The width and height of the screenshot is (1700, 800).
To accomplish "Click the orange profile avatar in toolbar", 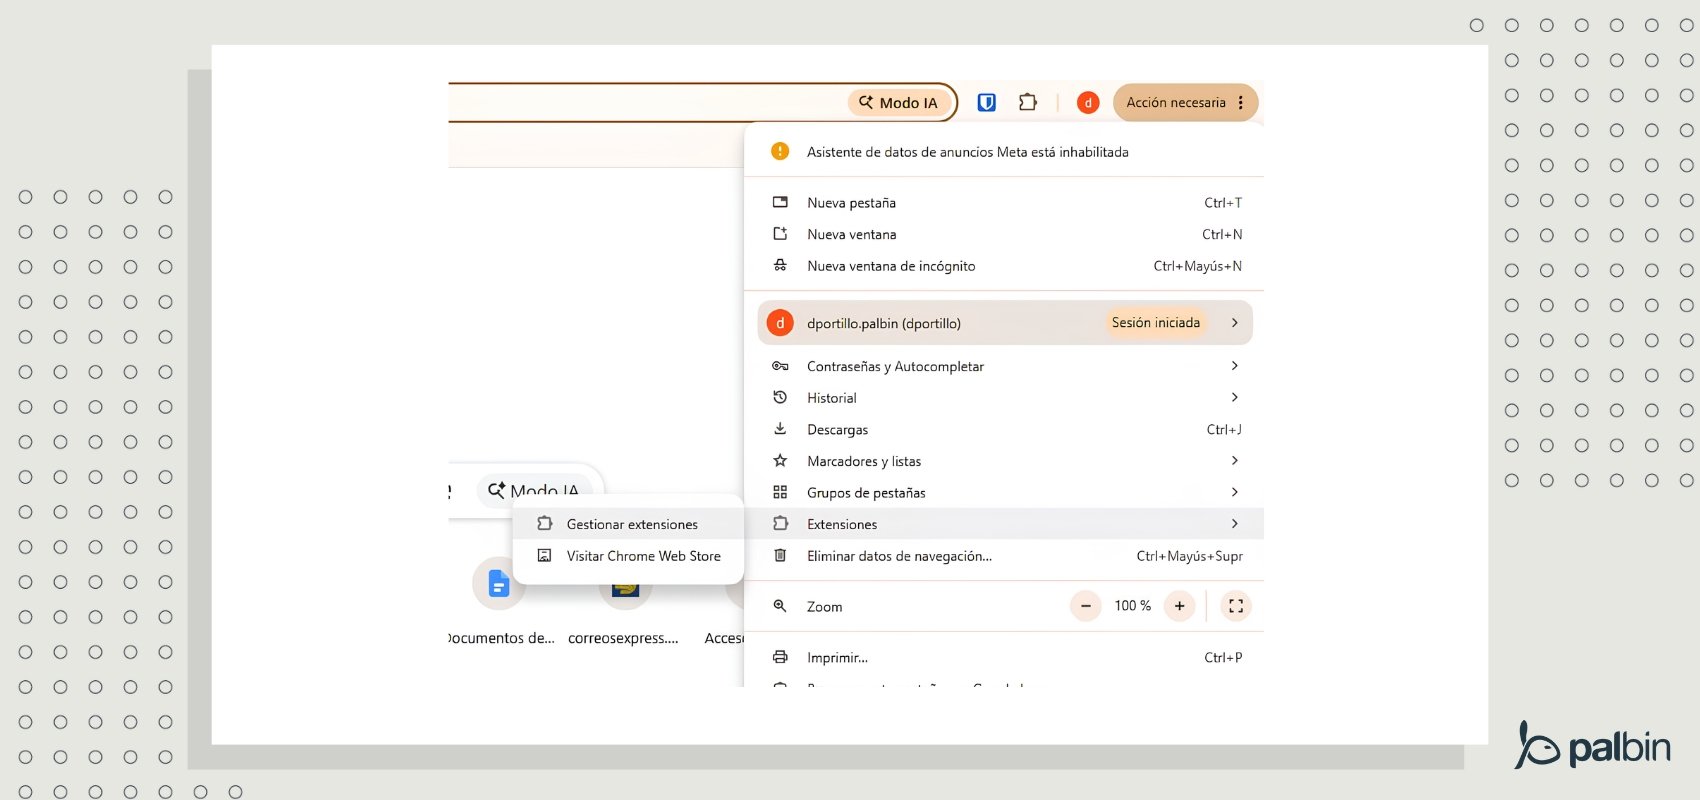I will (x=1088, y=102).
